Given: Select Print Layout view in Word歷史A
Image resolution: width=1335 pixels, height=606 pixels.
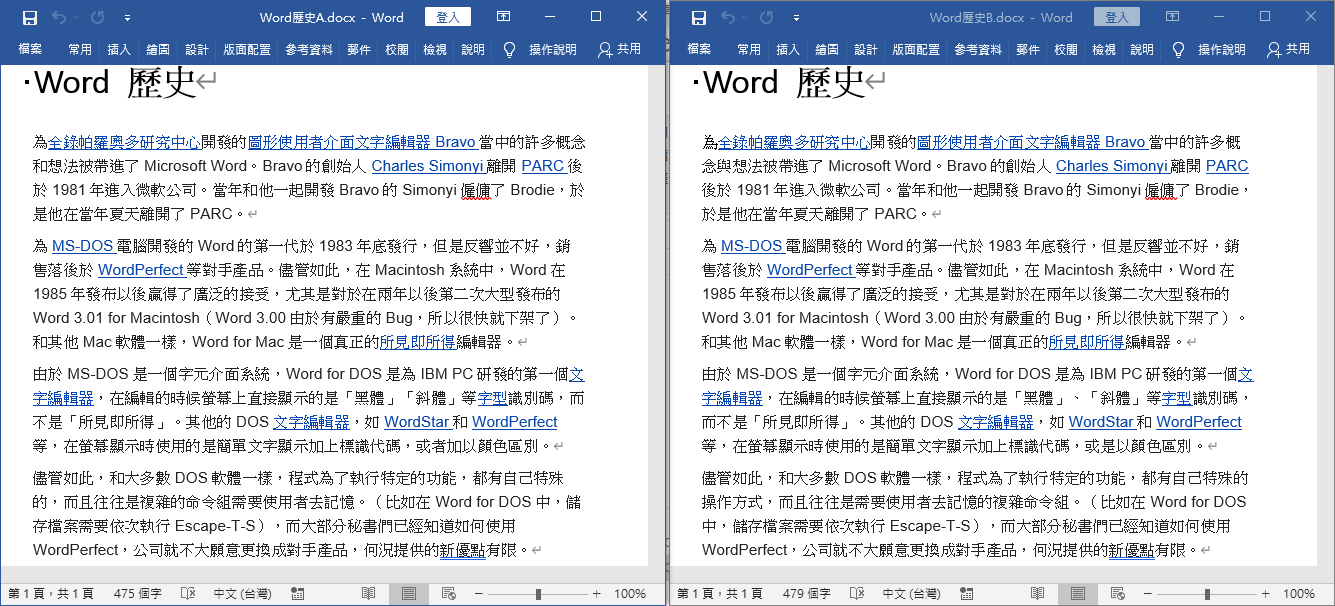Looking at the screenshot, I should [x=408, y=593].
